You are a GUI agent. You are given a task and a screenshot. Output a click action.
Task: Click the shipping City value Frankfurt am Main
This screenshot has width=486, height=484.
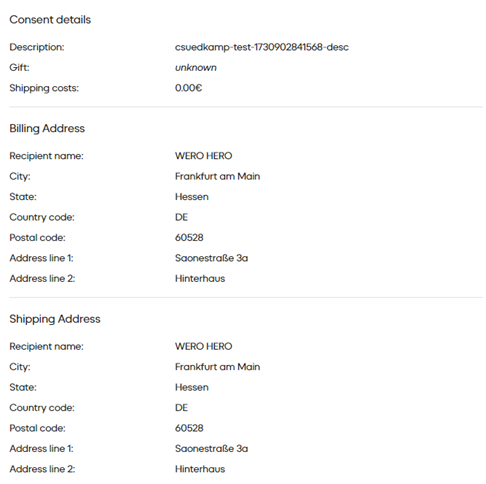(x=217, y=367)
